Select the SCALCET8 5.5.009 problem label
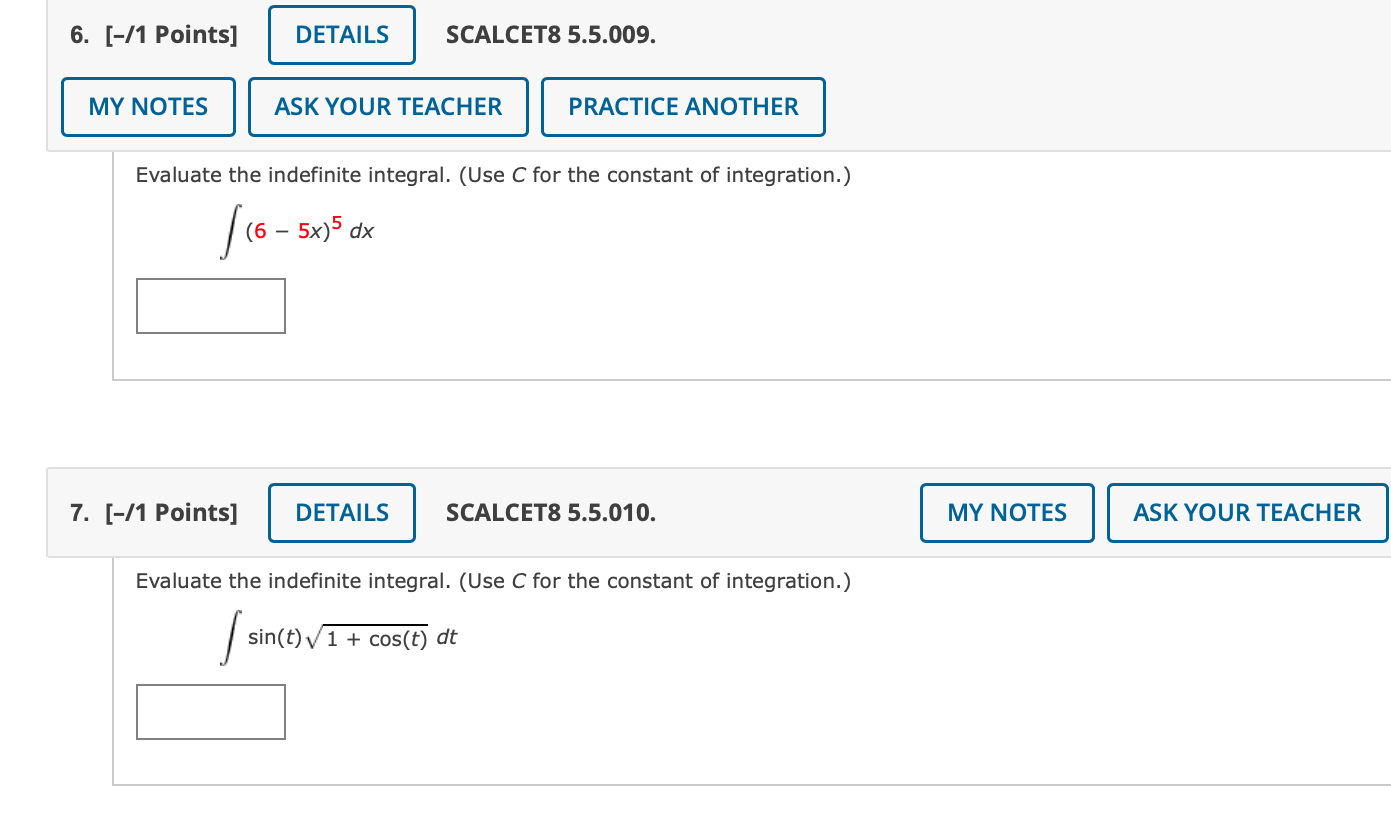Image resolution: width=1391 pixels, height=817 pixels. [551, 34]
